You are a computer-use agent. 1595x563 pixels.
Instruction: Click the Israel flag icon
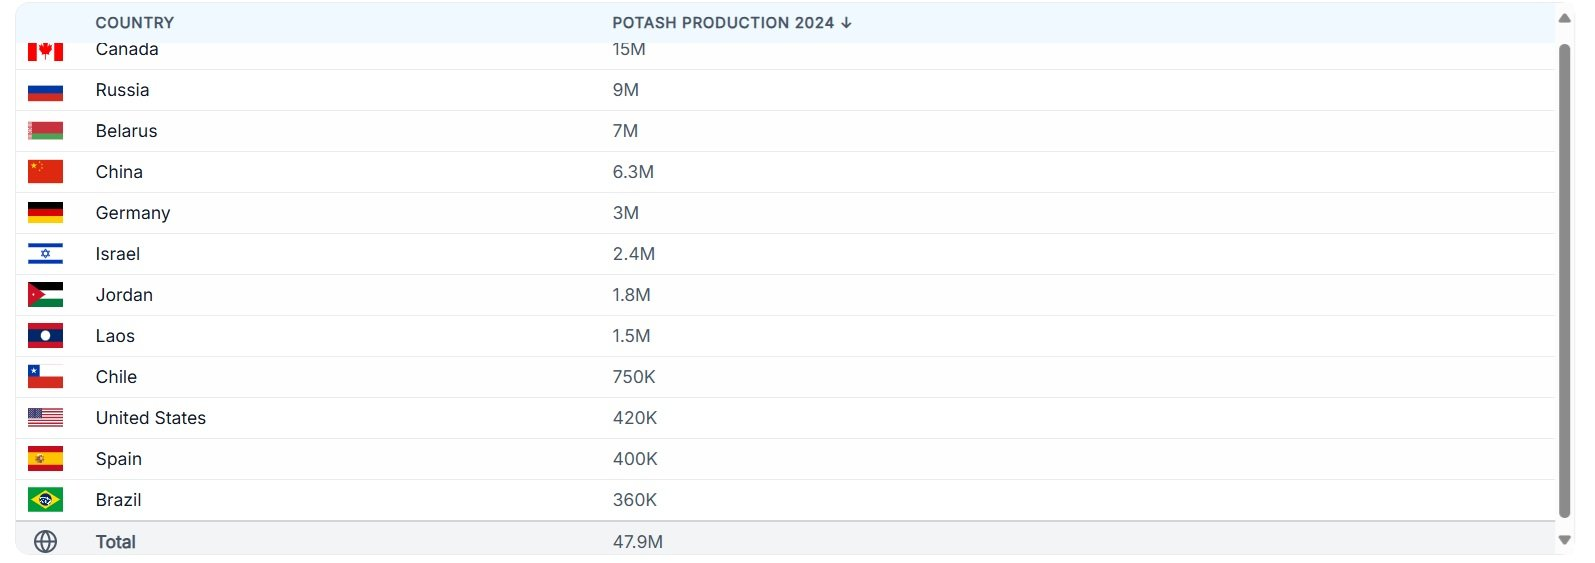point(45,254)
